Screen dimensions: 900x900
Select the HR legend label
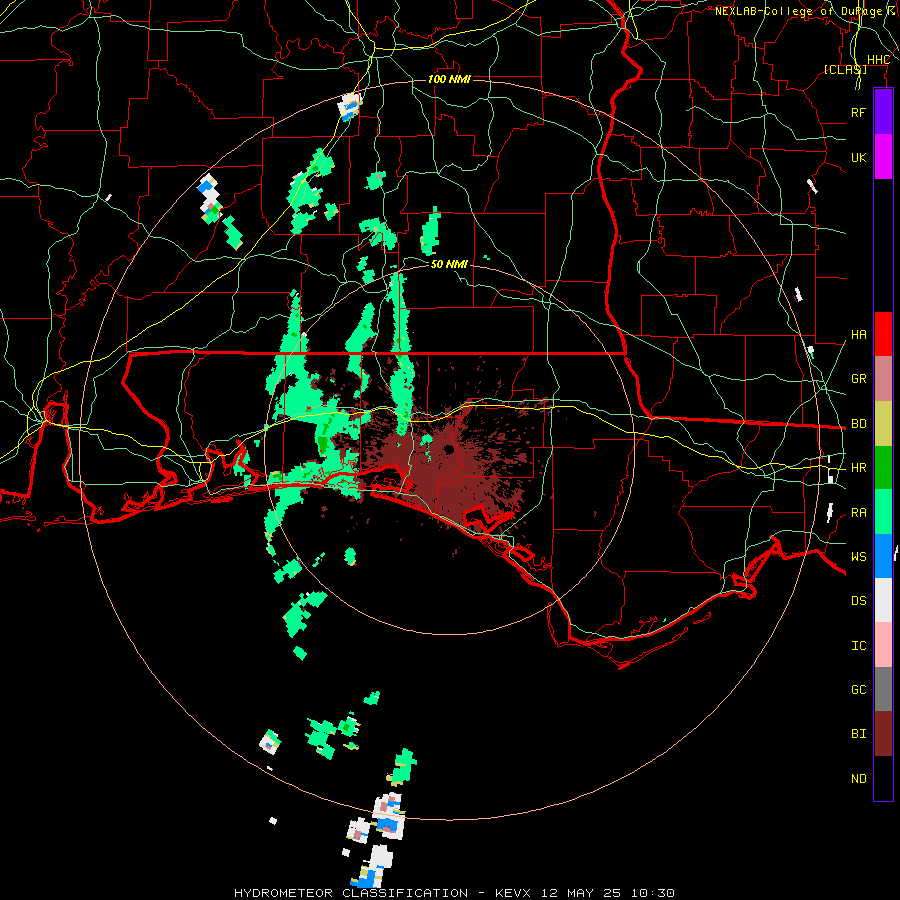coord(858,468)
